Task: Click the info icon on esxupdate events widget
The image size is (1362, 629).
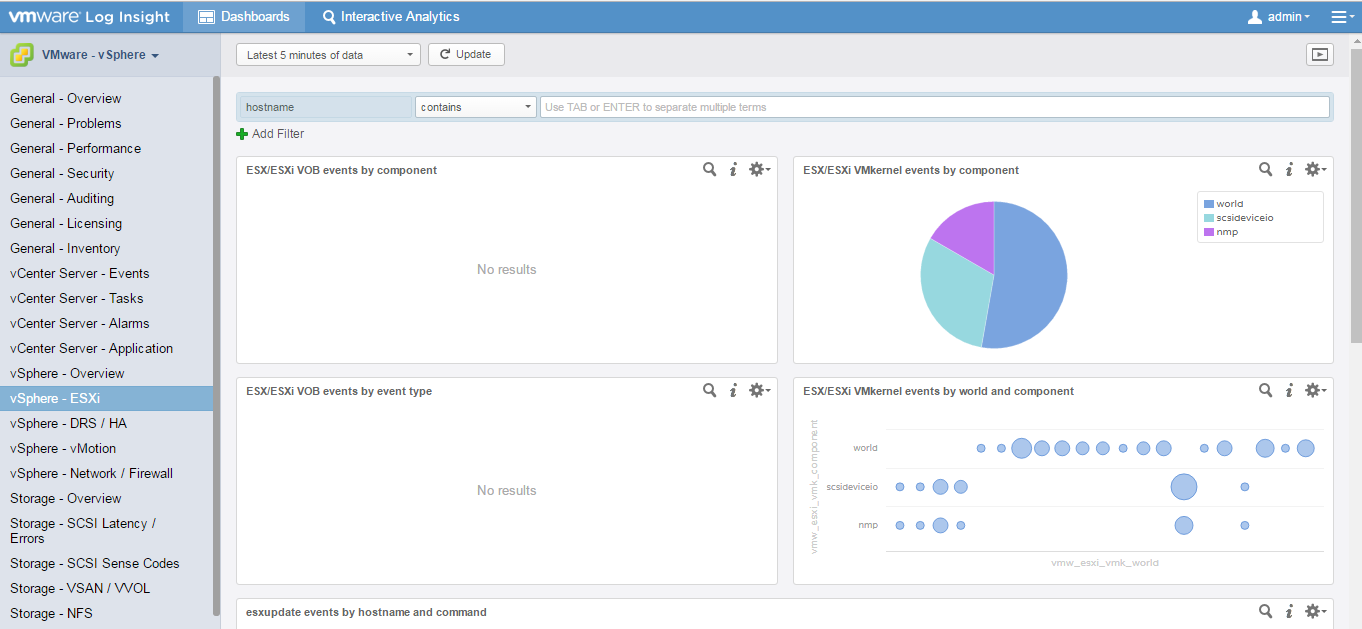Action: tap(1288, 610)
